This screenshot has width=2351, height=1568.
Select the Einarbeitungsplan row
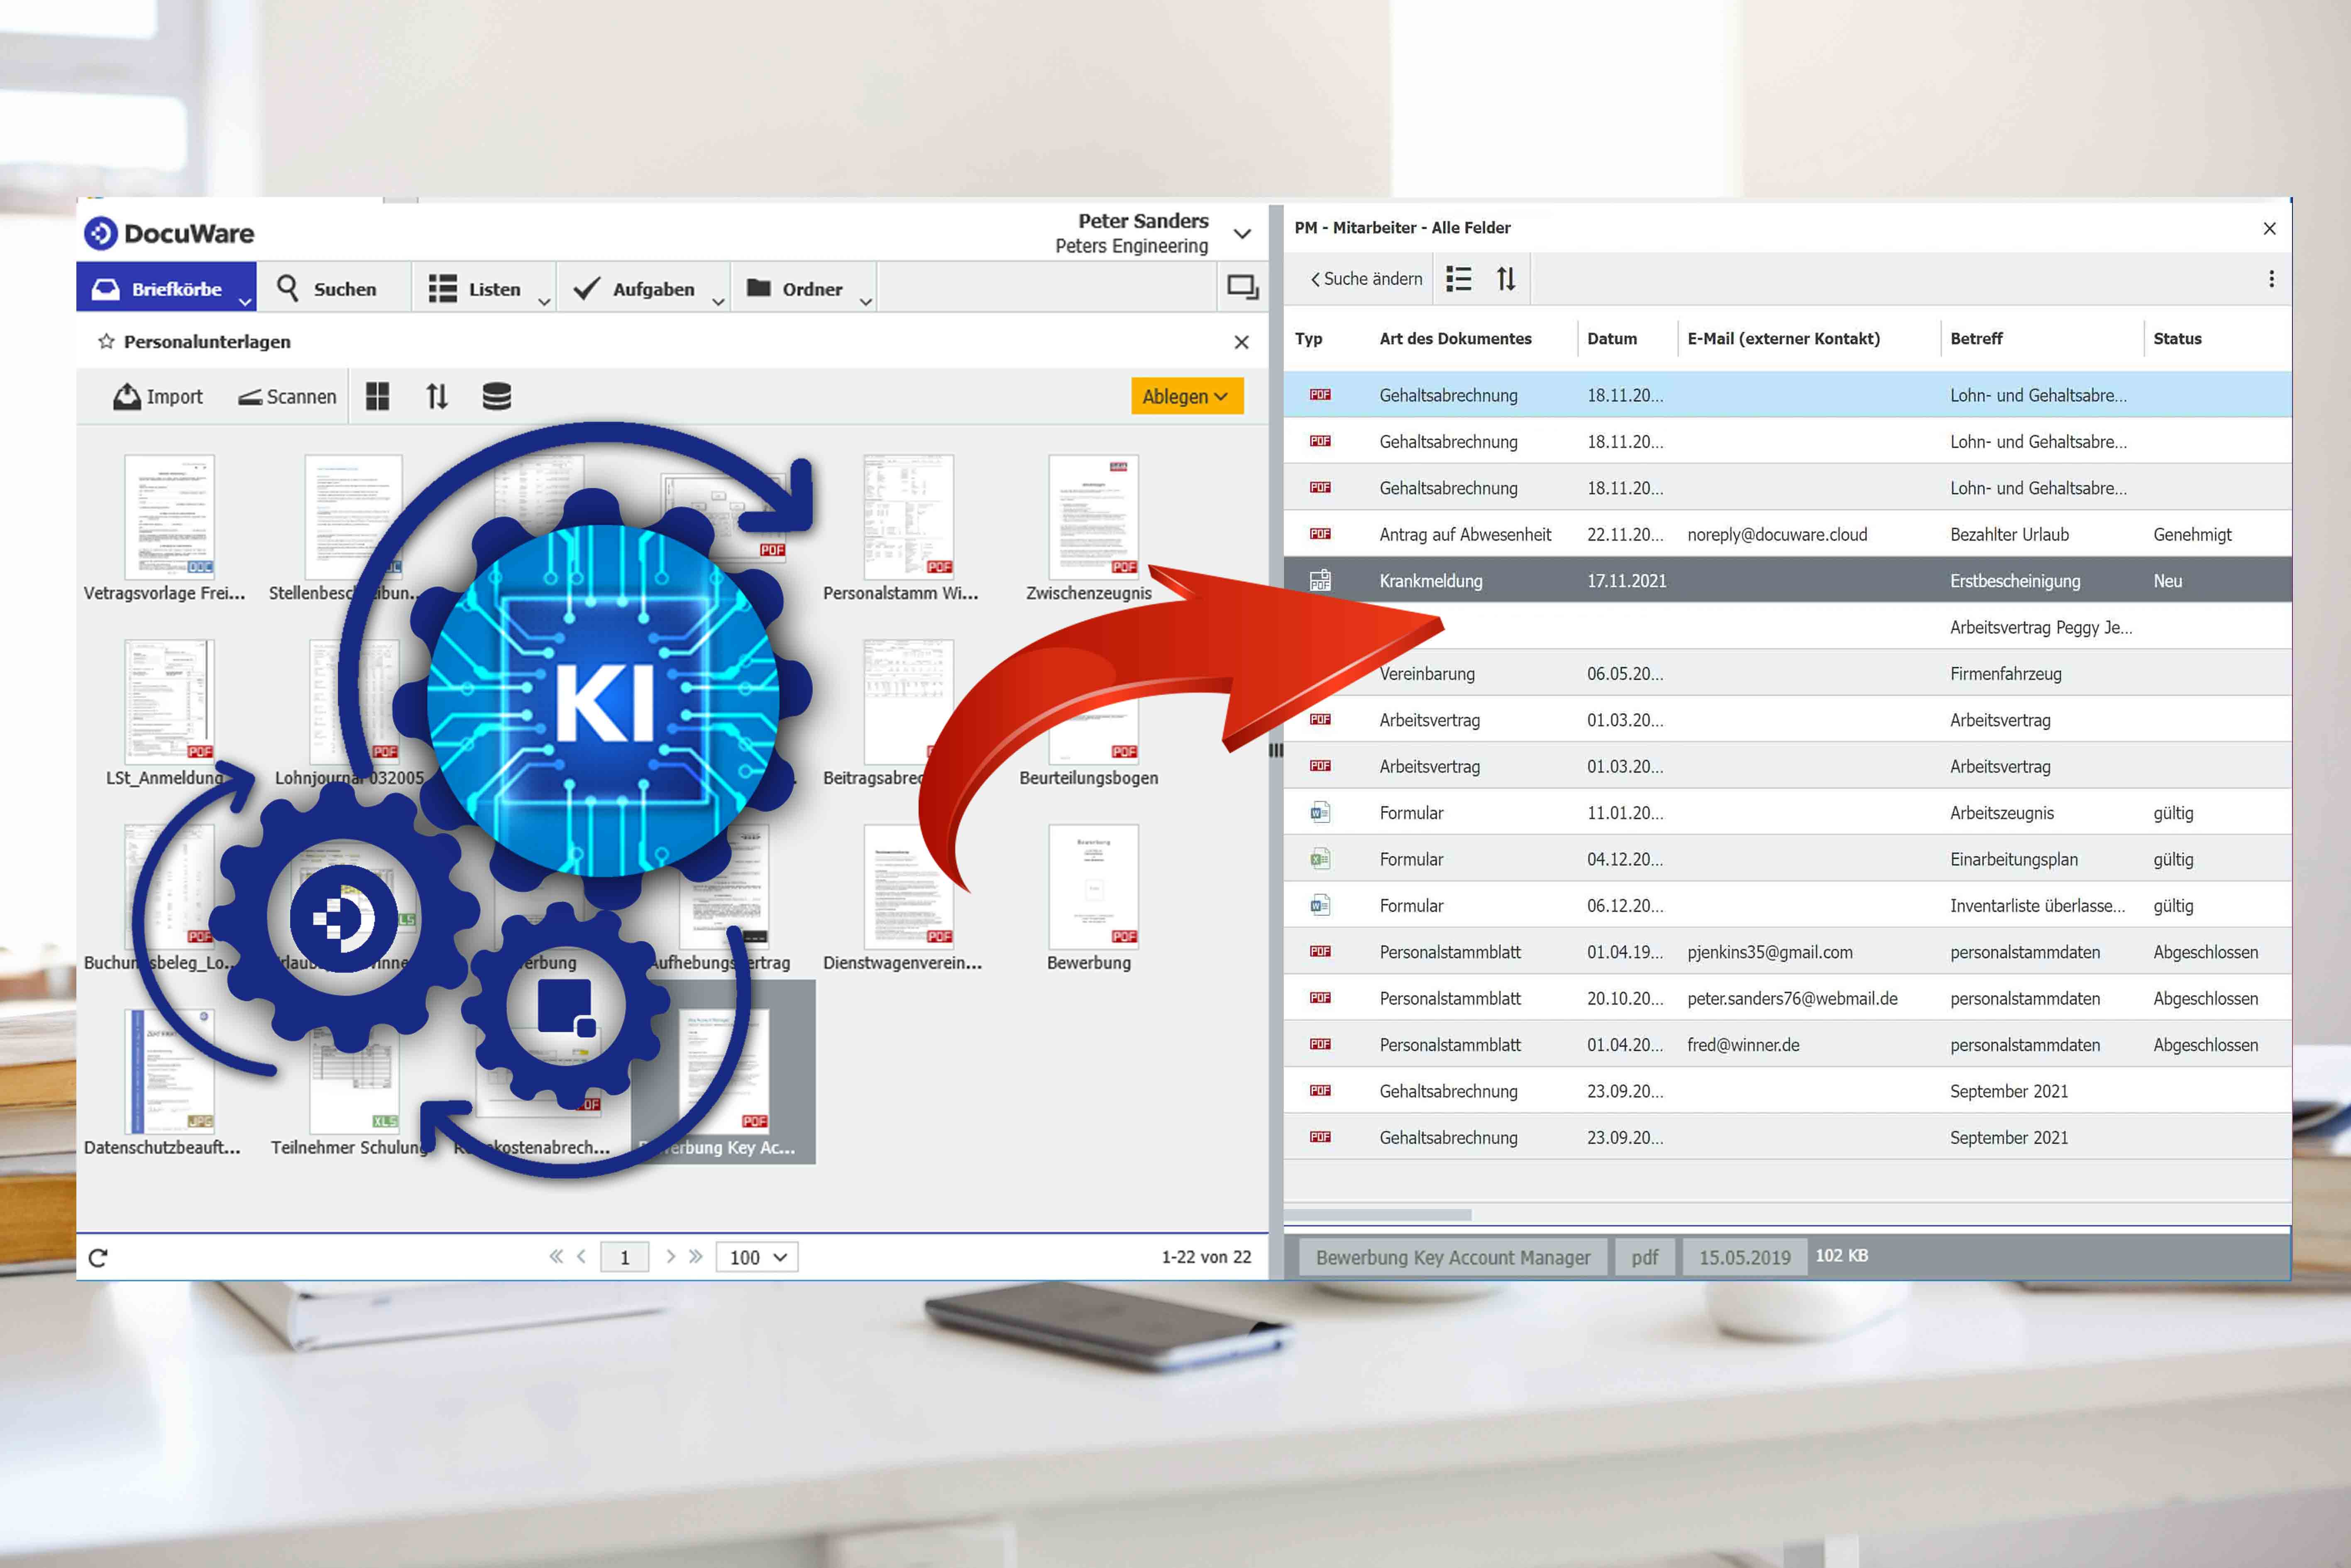tap(1787, 859)
